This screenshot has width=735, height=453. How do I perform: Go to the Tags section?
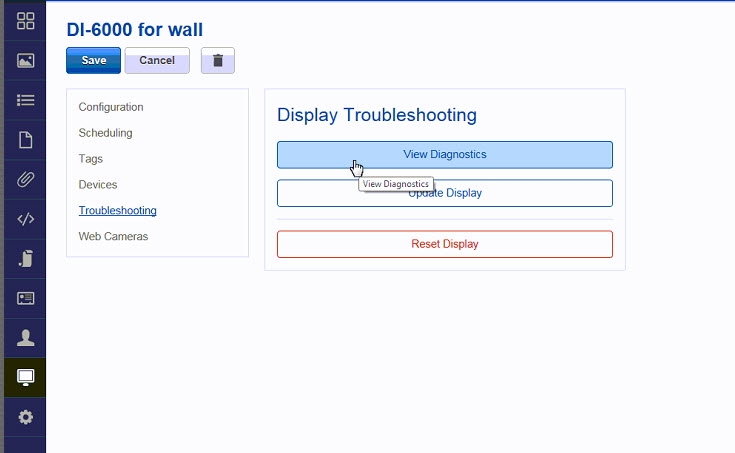click(91, 159)
